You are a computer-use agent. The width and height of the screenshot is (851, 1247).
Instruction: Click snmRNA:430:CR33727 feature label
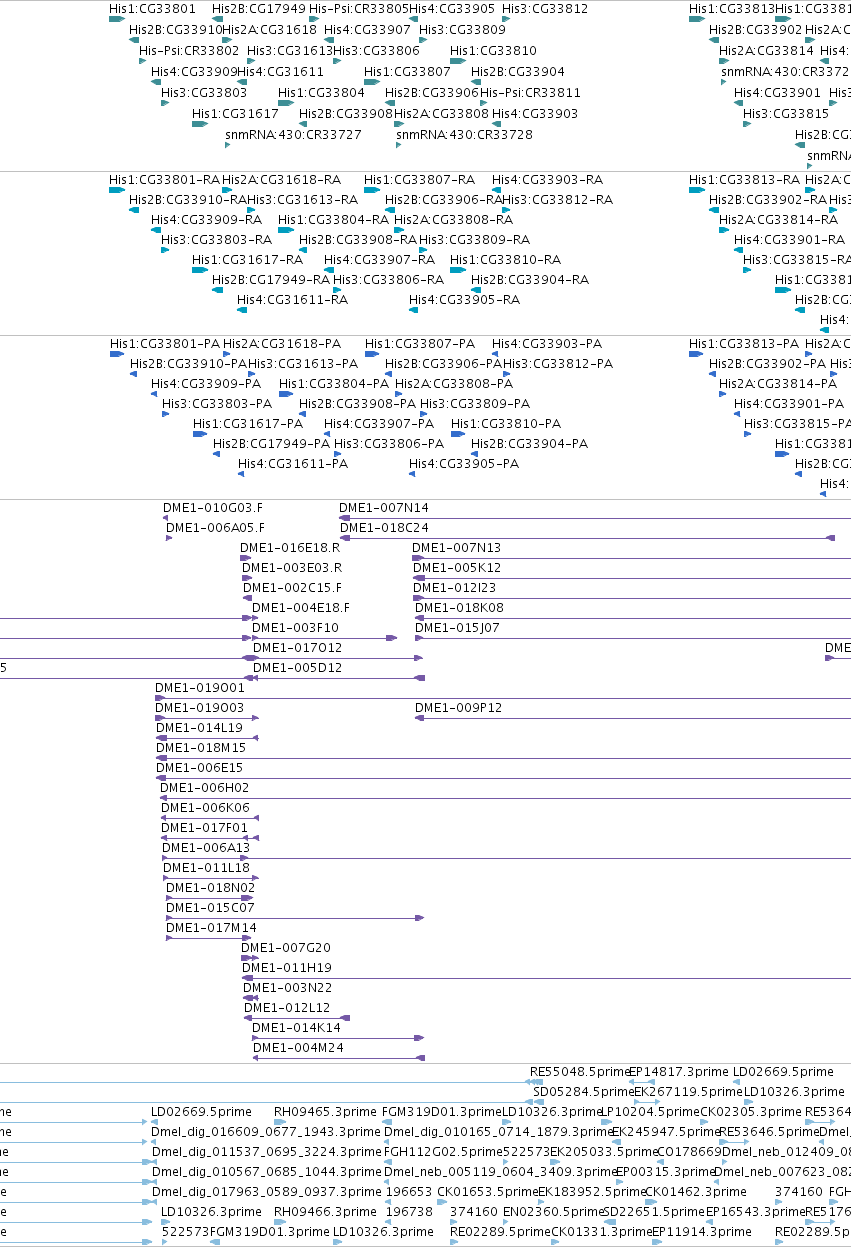coord(293,135)
